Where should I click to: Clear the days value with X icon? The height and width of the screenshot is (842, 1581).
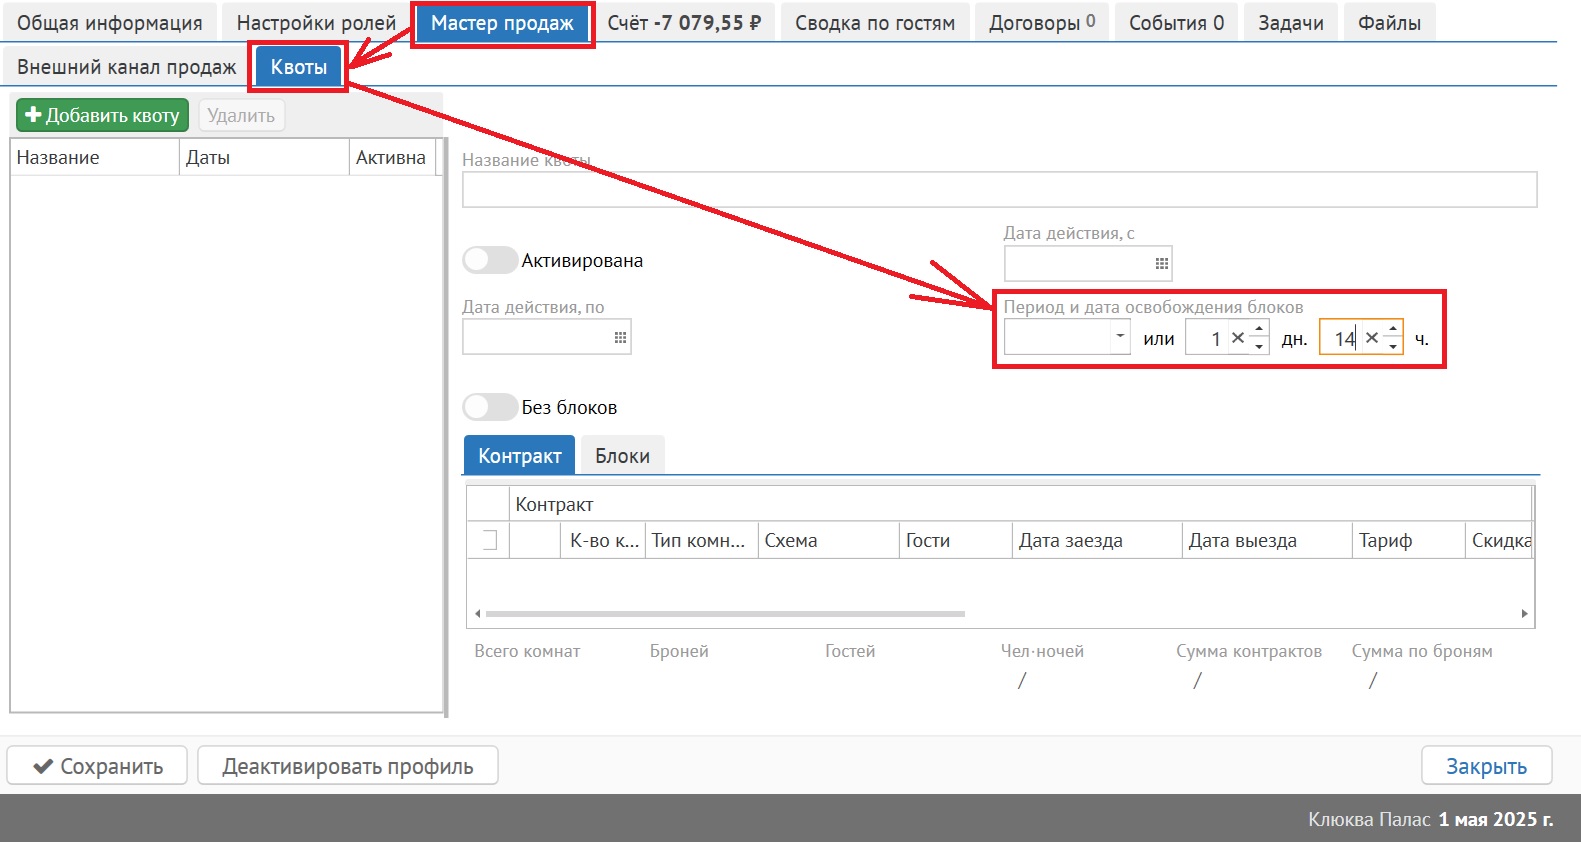tap(1238, 338)
